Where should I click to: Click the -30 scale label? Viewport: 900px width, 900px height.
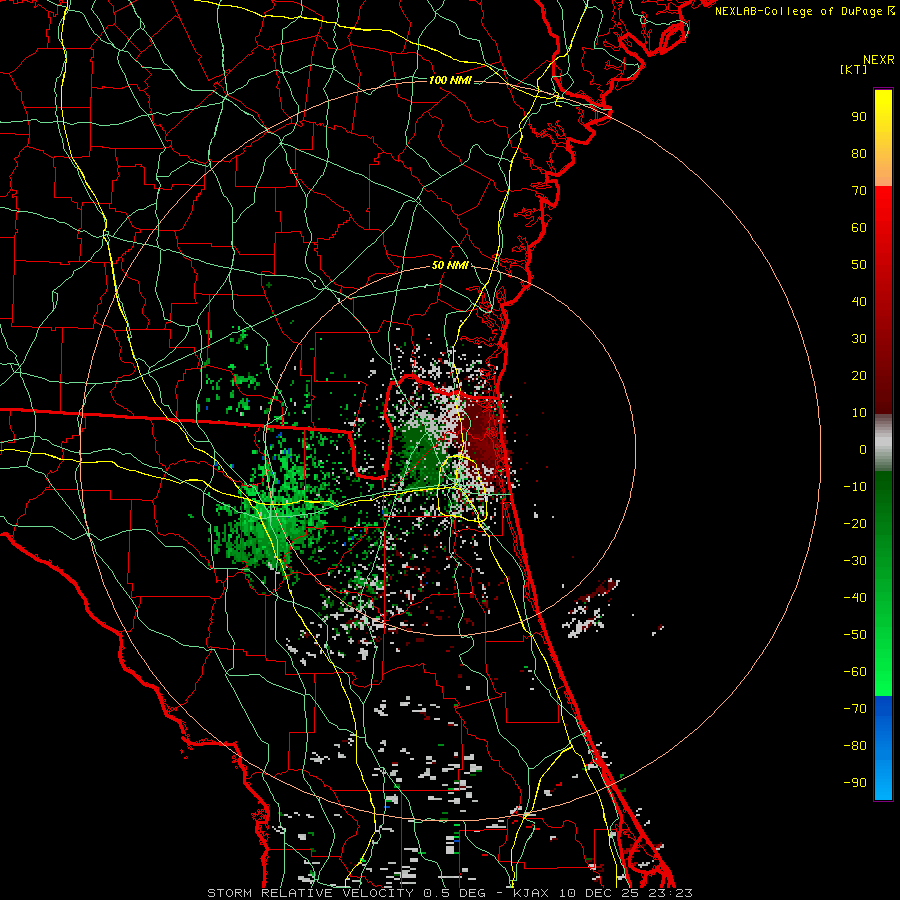point(855,561)
